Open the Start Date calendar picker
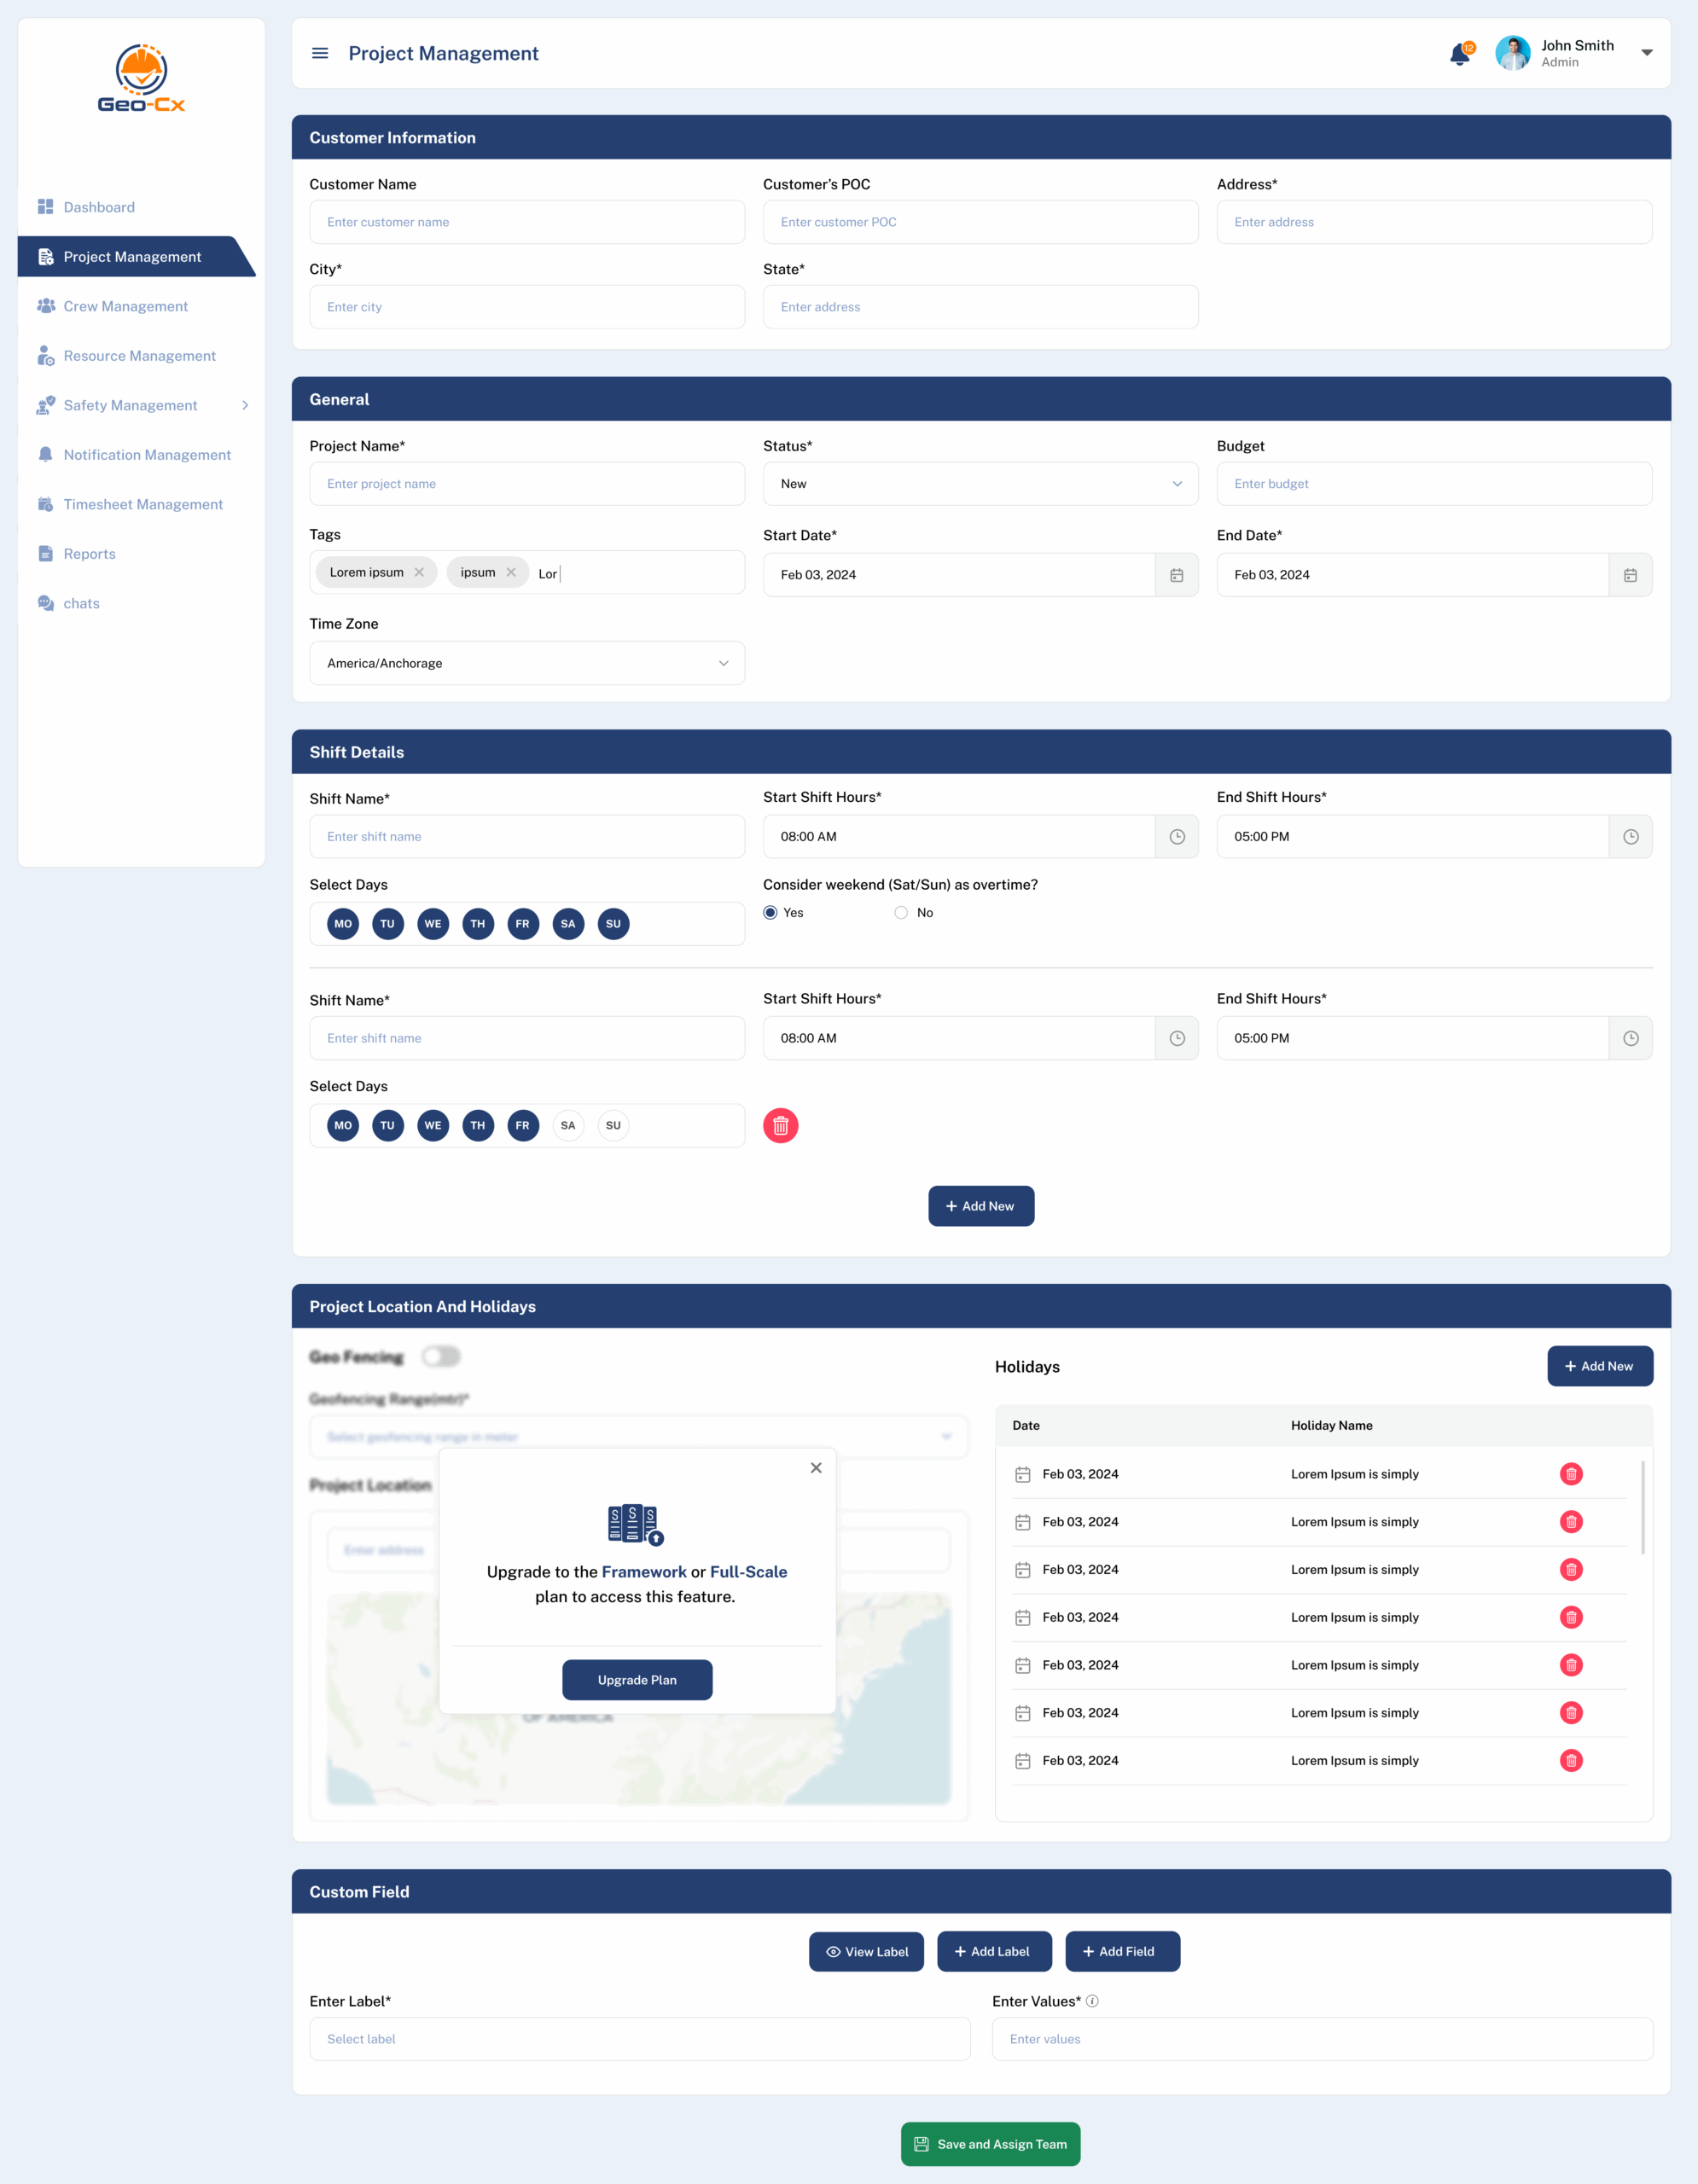The height and width of the screenshot is (2184, 1698). click(1176, 575)
